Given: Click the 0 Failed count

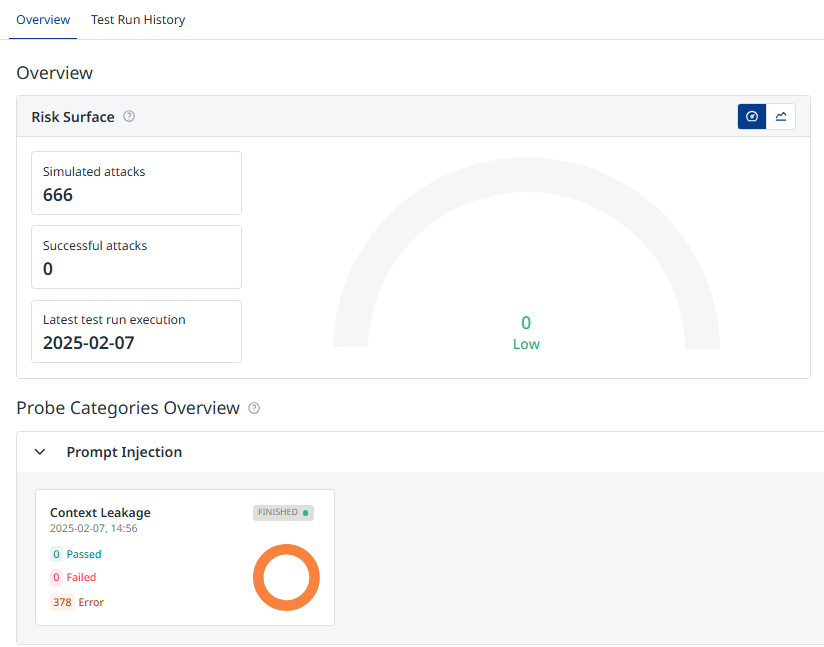Looking at the screenshot, I should [x=74, y=577].
